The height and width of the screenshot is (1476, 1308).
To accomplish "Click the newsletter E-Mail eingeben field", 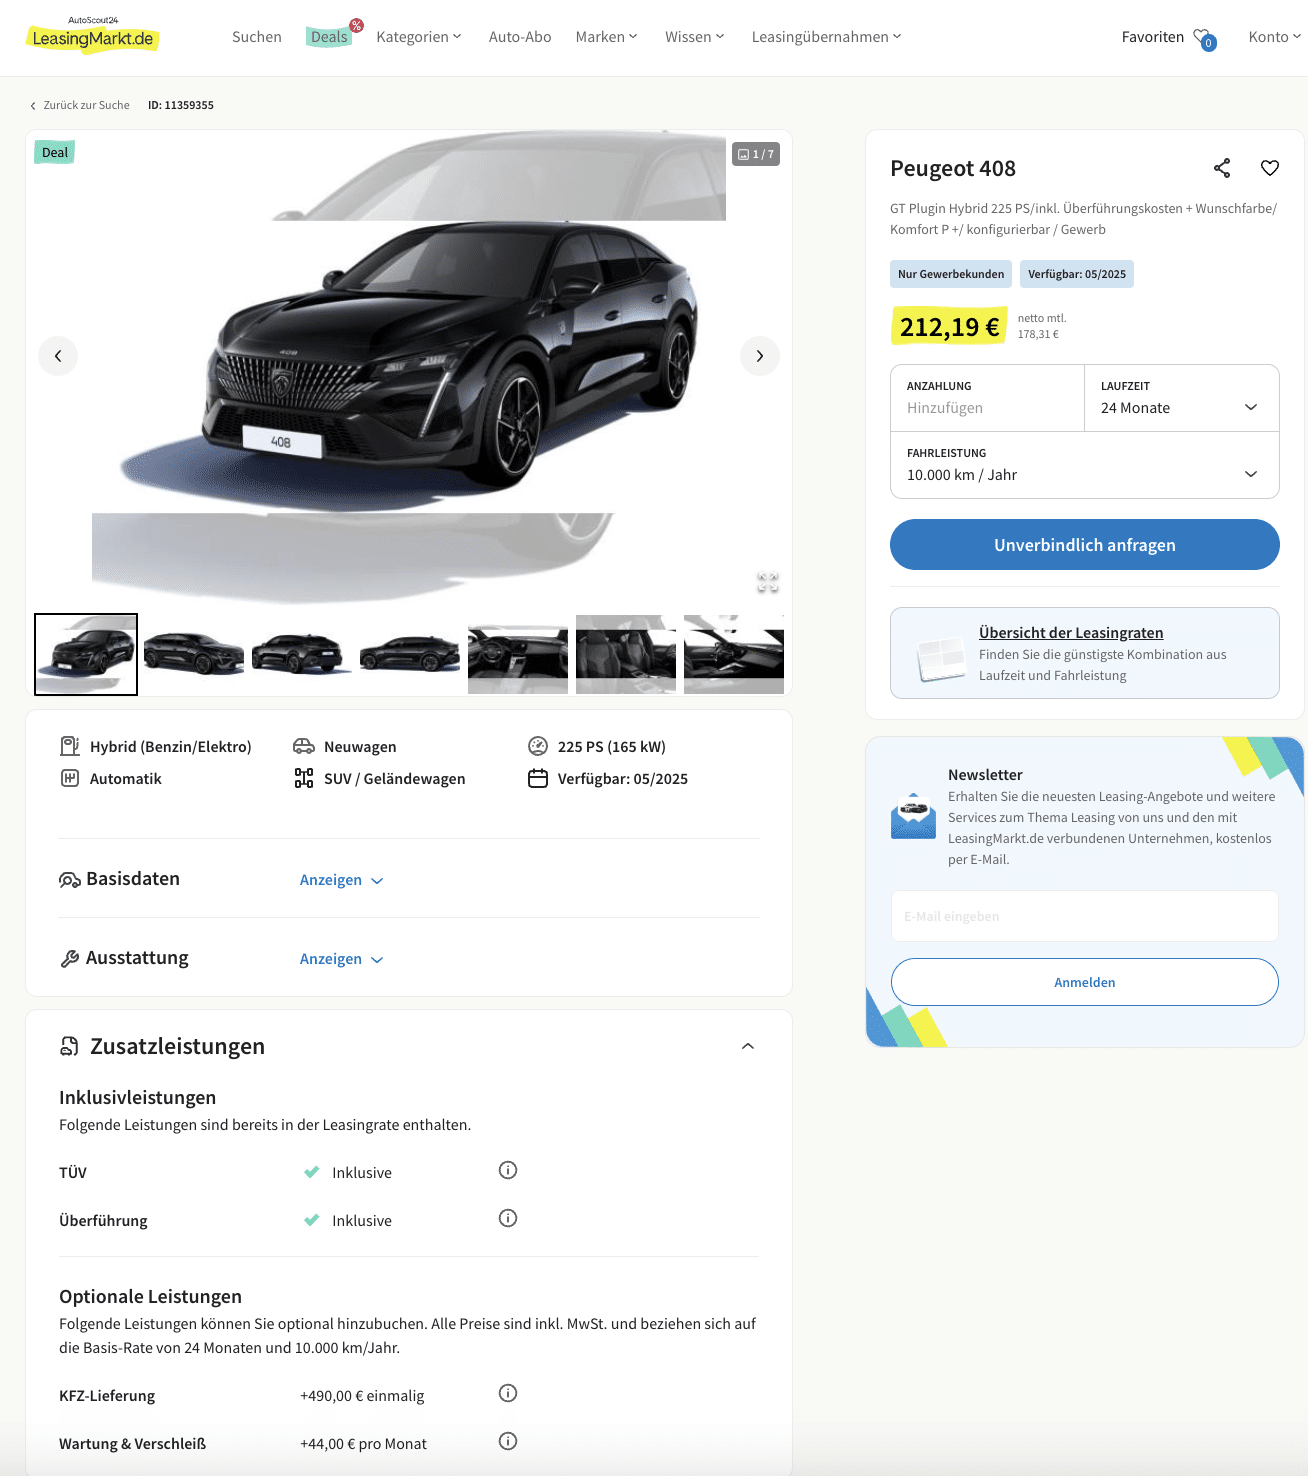I will coord(1085,916).
